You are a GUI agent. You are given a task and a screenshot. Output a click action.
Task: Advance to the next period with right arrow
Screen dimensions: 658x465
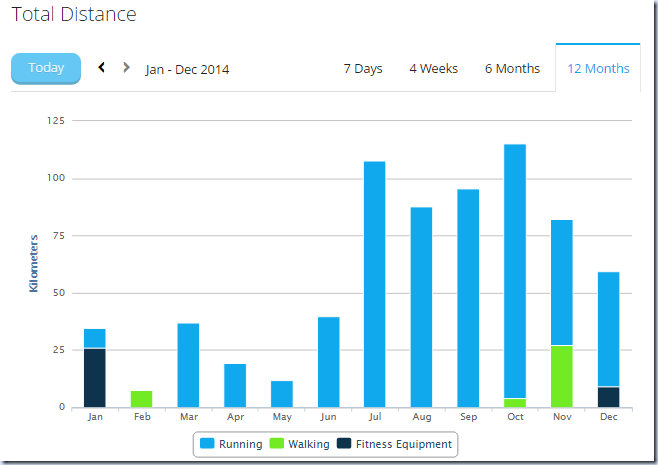[126, 67]
